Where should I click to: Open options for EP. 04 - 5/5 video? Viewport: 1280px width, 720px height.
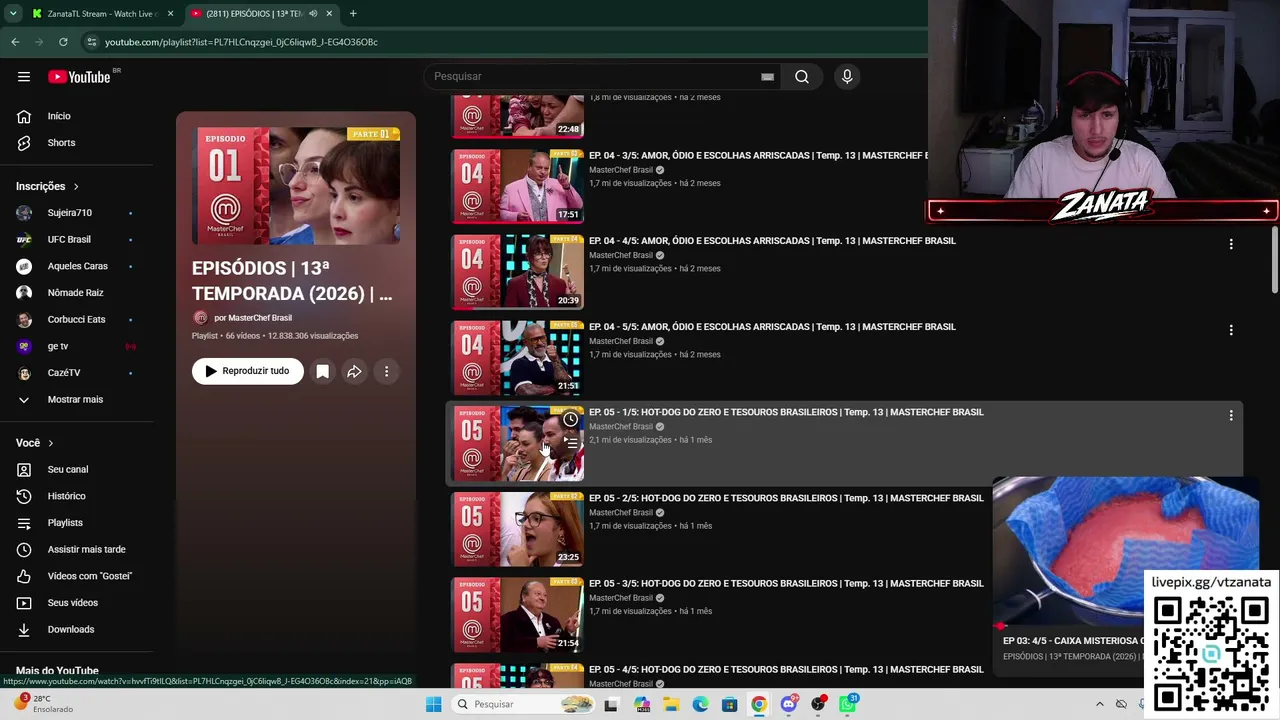(x=1231, y=330)
